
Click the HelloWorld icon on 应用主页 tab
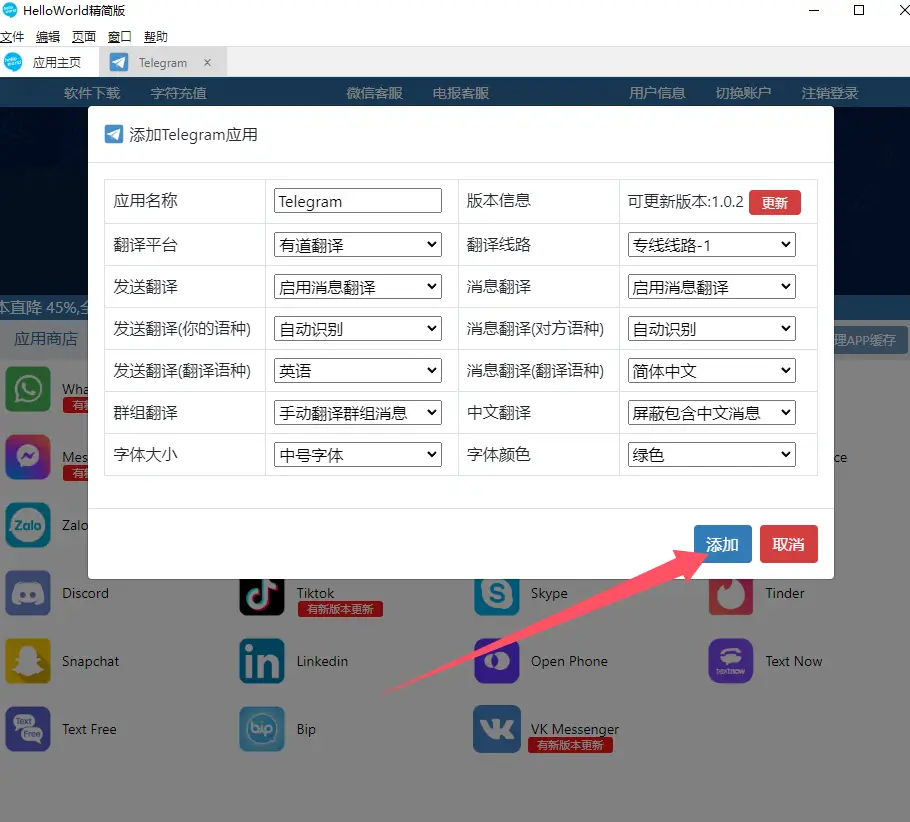click(13, 62)
